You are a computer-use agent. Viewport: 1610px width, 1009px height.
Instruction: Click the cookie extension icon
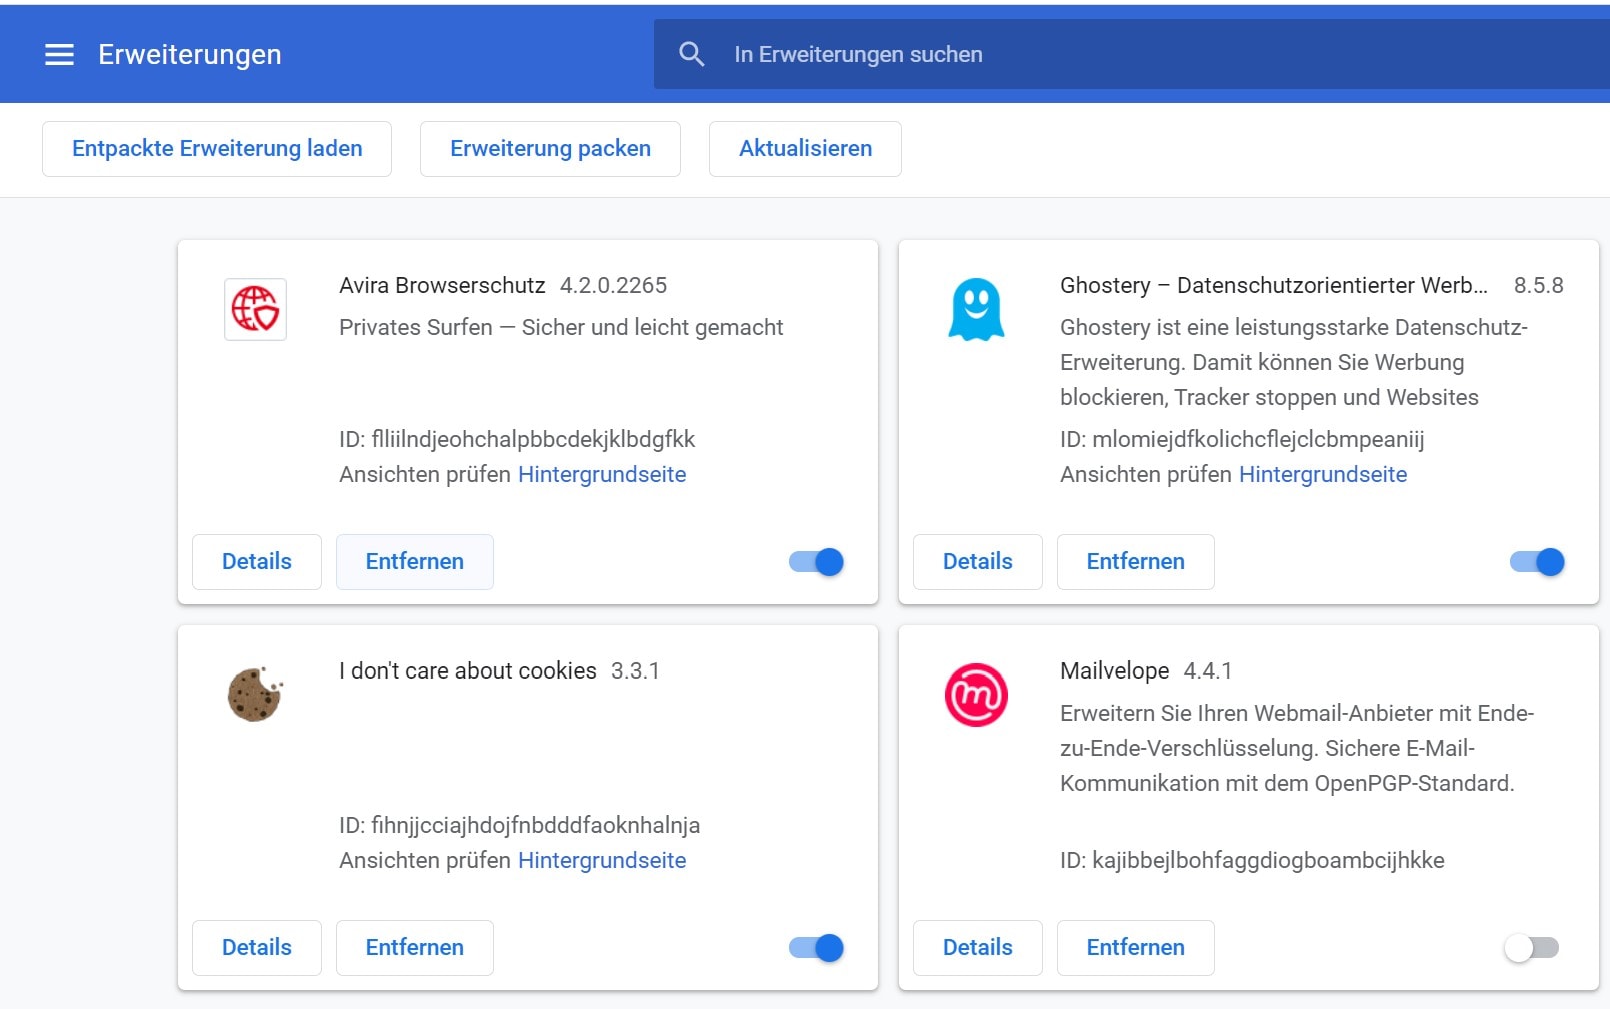pos(255,694)
